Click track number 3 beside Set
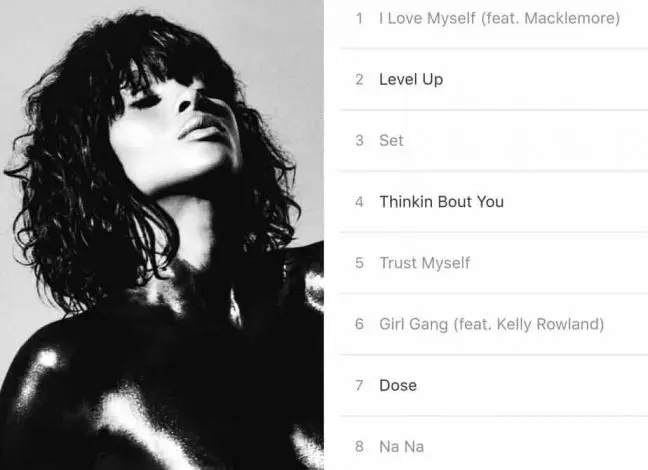Screen dimensions: 648x470 tap(360, 141)
